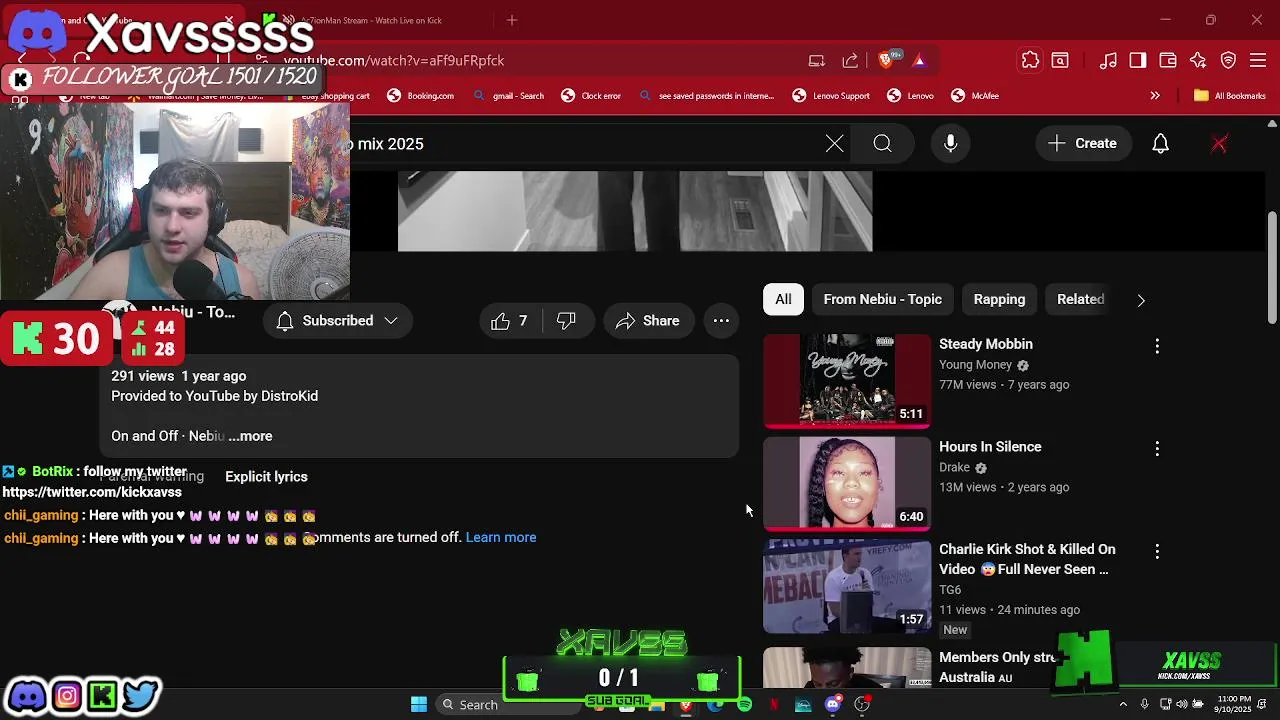Select the All filter chip
Image resolution: width=1280 pixels, height=720 pixels.
(x=783, y=299)
